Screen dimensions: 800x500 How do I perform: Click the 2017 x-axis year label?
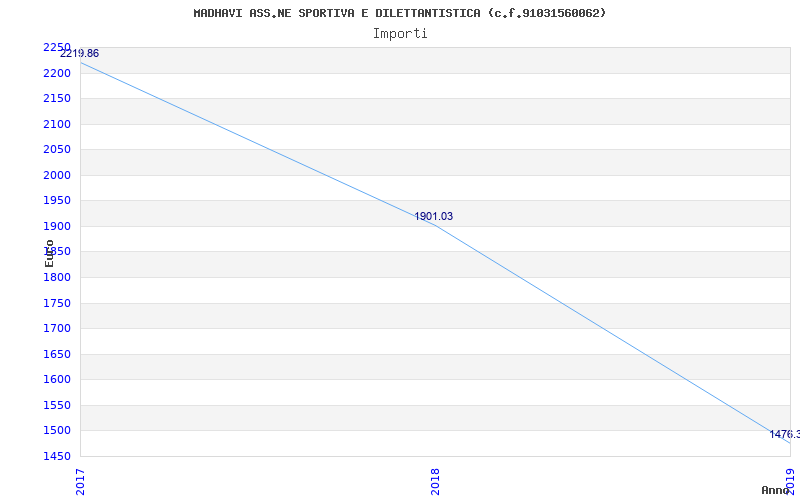(x=80, y=482)
